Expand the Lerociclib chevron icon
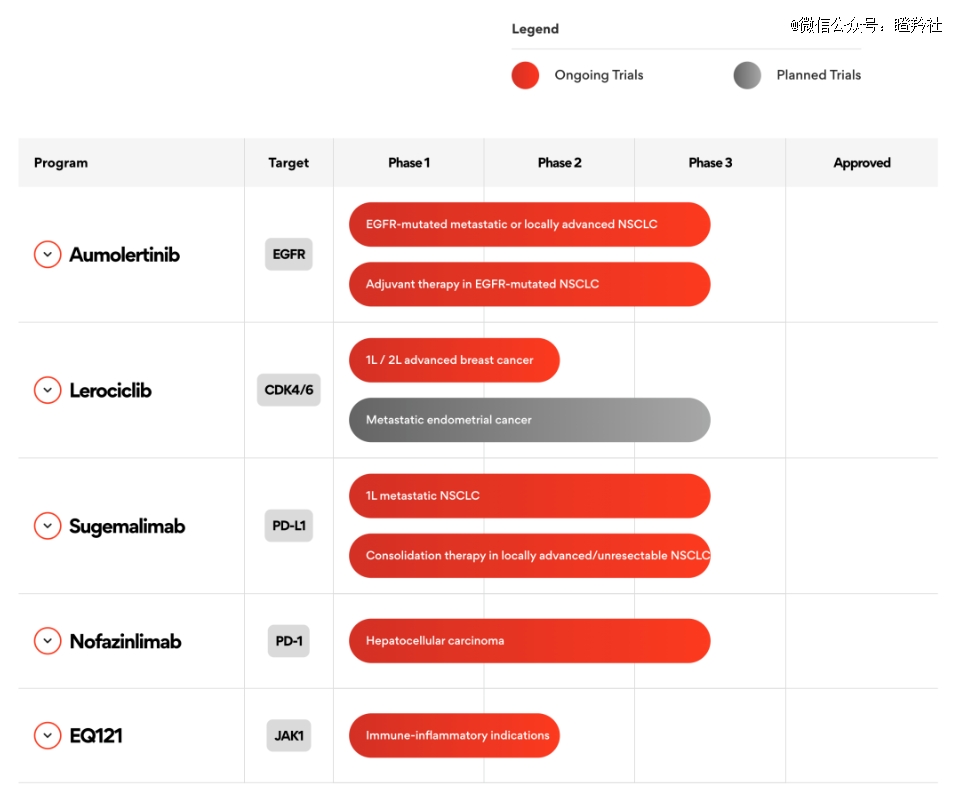Screen dimensions: 966x808 [47, 390]
